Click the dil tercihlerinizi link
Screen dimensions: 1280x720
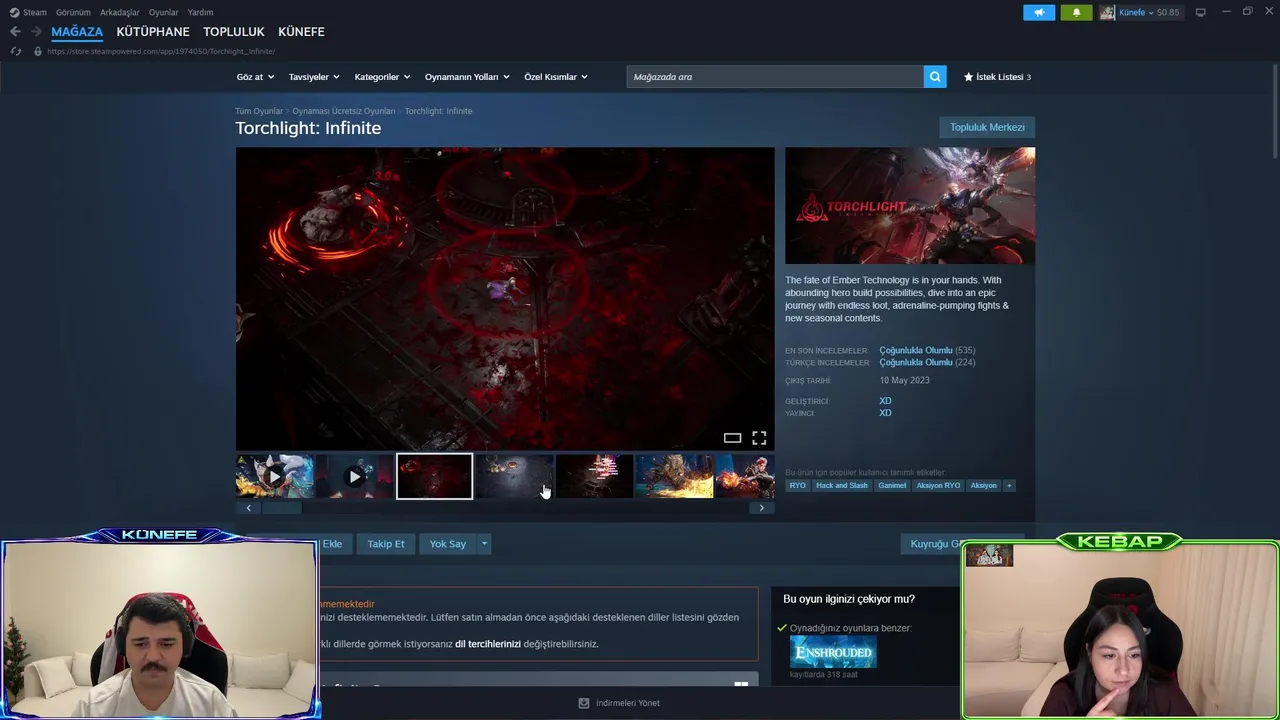(488, 644)
